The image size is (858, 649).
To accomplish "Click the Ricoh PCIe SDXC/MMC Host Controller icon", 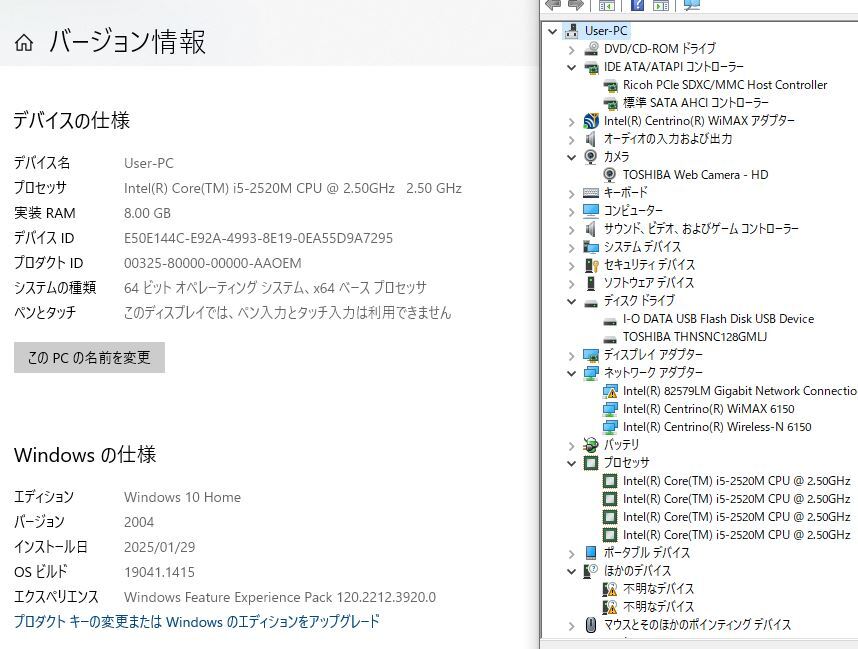I will click(x=610, y=85).
